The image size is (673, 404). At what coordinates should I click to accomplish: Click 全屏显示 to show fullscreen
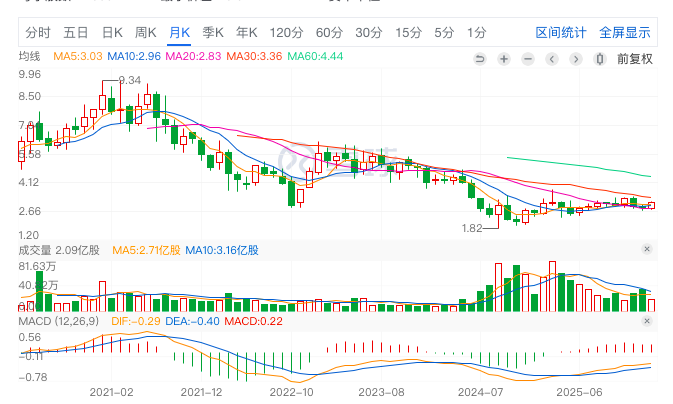coord(625,32)
